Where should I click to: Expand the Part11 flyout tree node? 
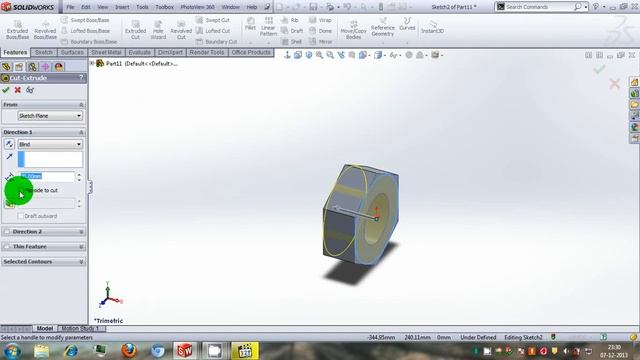point(92,63)
